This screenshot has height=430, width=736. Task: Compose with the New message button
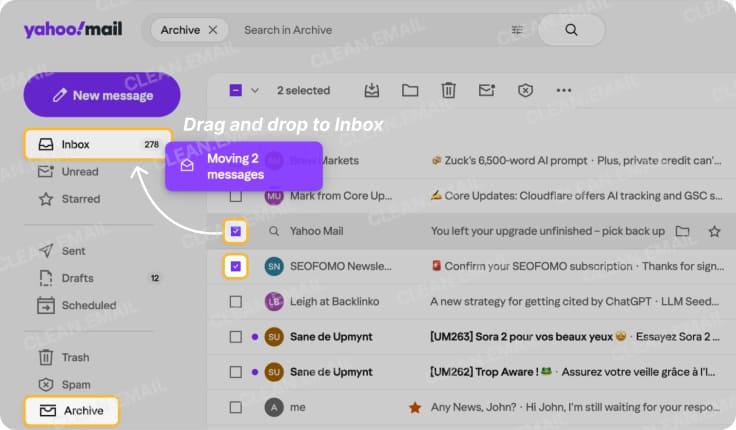tap(102, 95)
